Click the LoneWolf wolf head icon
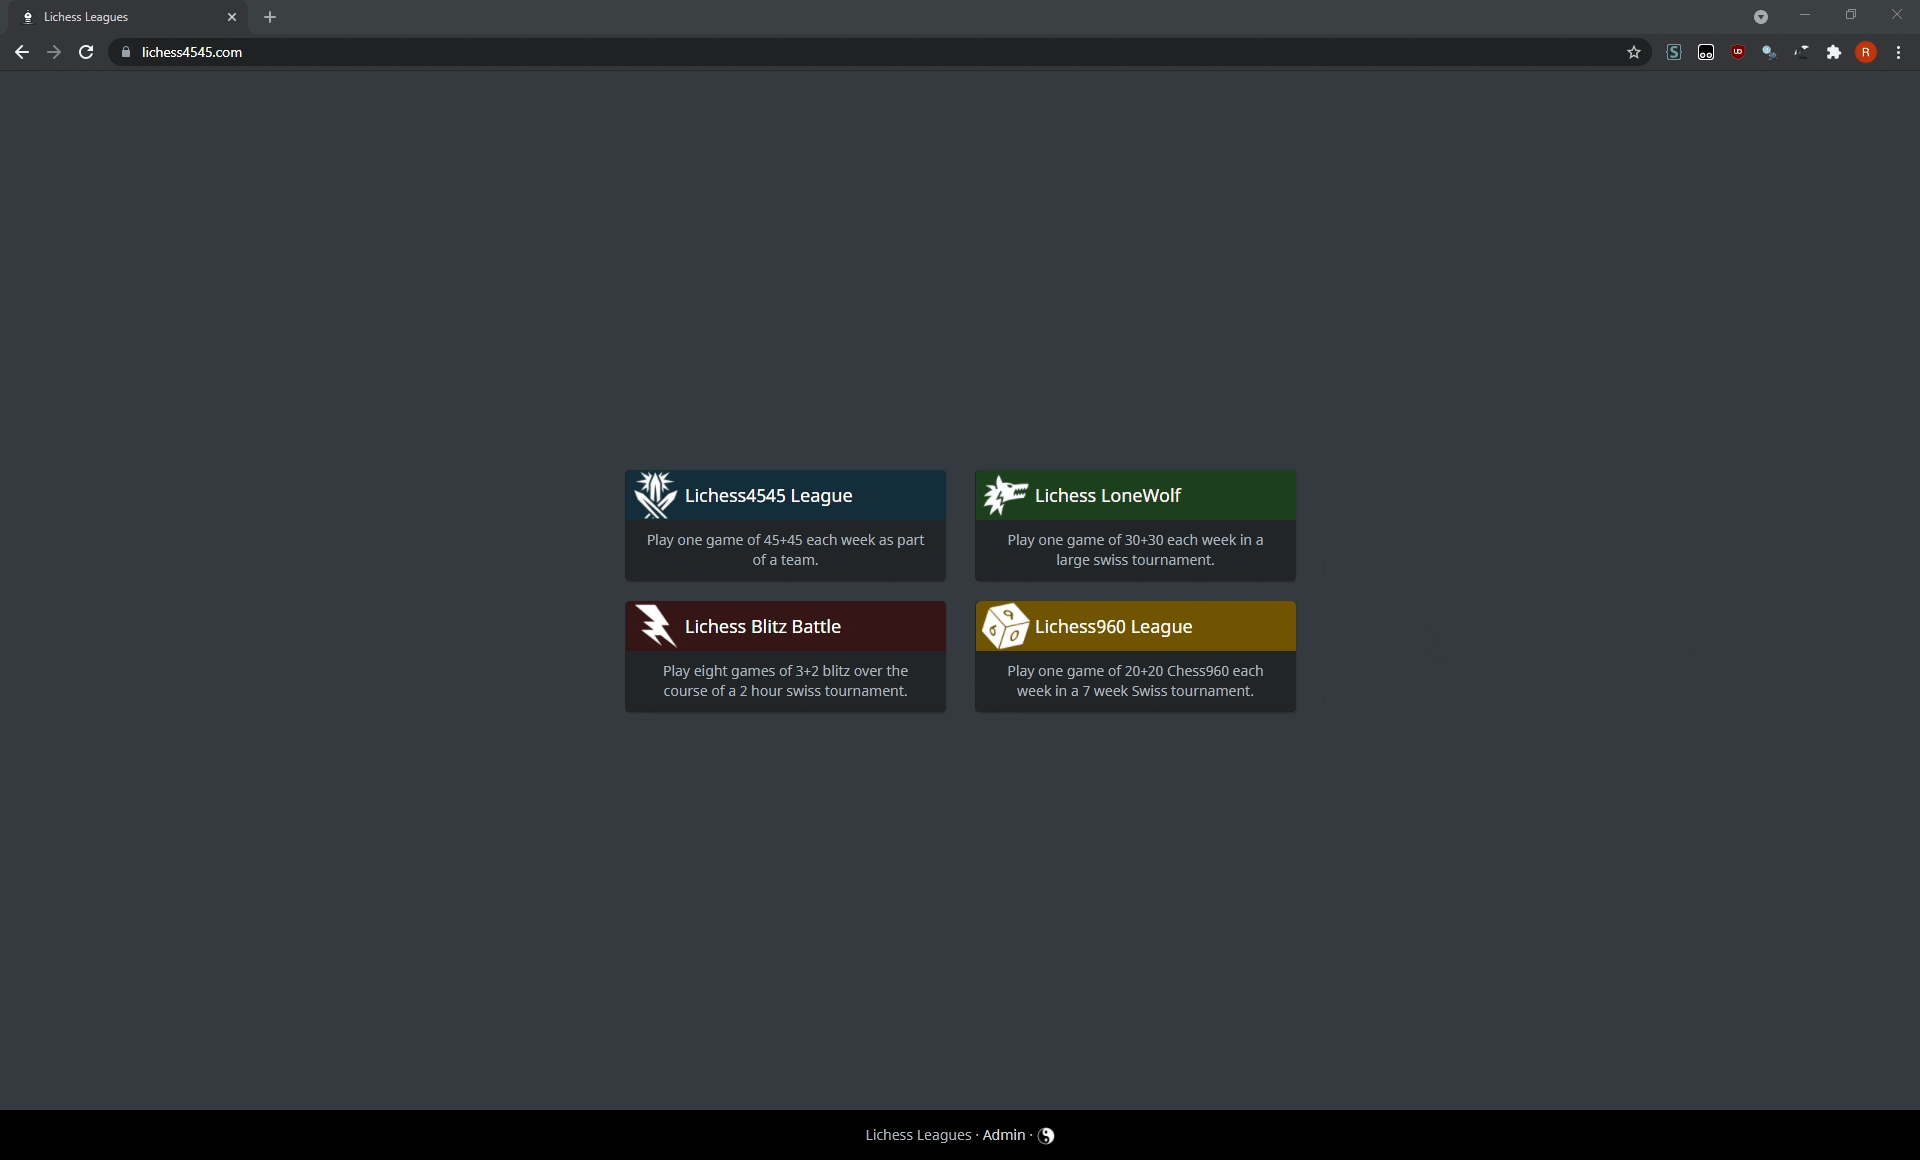Screen dimensions: 1920x1160 tap(1005, 495)
